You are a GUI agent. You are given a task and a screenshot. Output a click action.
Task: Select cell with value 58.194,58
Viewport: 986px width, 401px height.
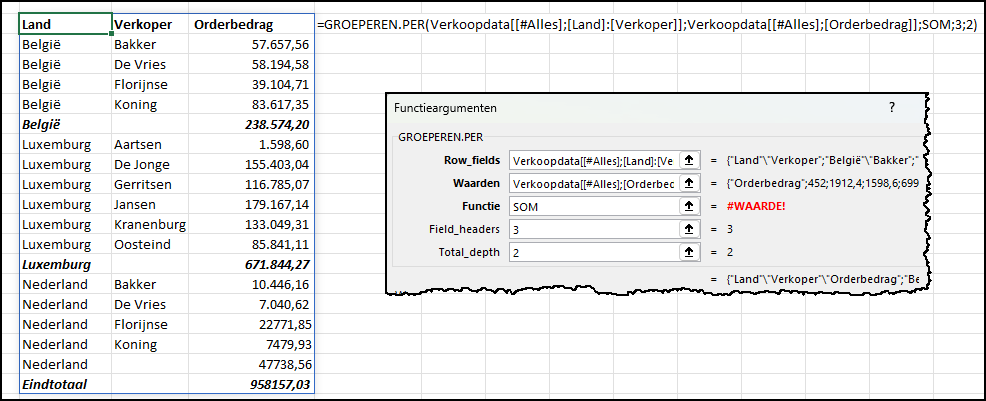(x=252, y=65)
